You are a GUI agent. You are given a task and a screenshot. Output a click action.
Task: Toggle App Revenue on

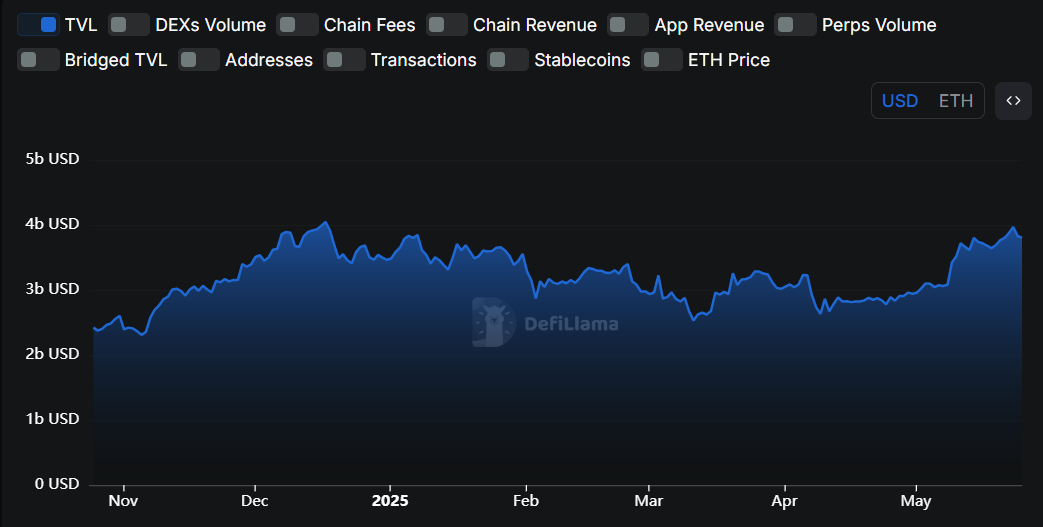(627, 25)
